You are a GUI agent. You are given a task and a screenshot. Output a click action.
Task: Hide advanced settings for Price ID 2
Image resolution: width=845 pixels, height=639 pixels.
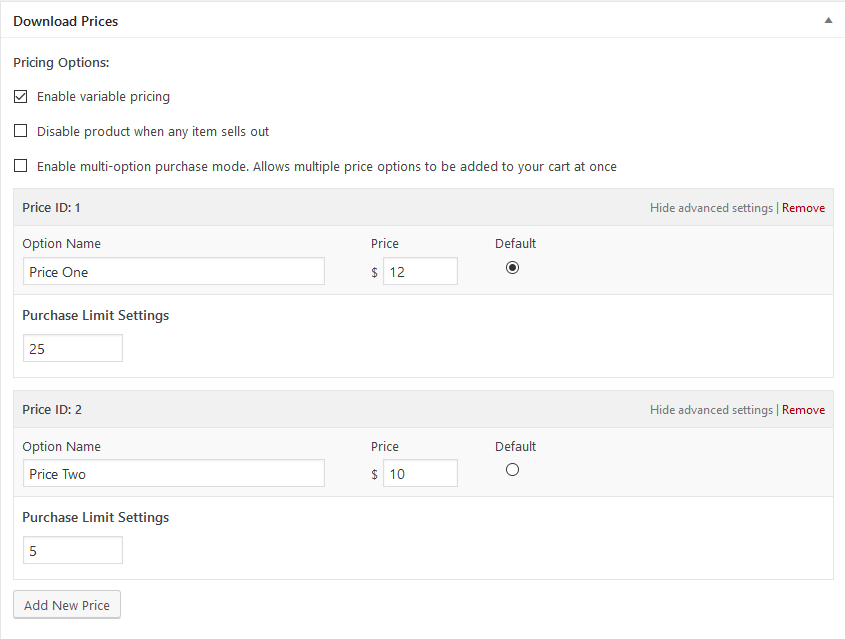click(x=711, y=410)
